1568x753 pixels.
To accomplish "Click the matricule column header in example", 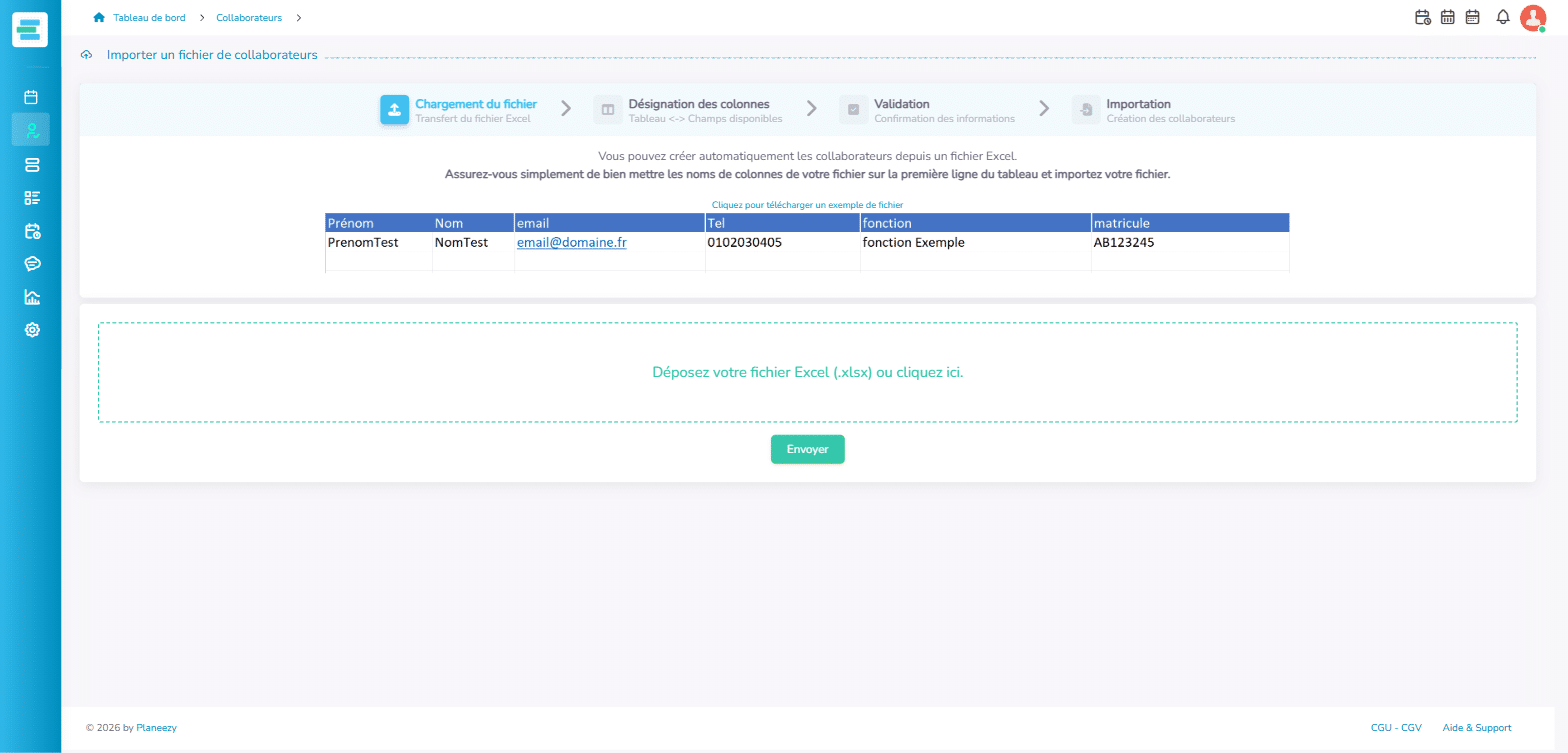I will (x=1190, y=223).
